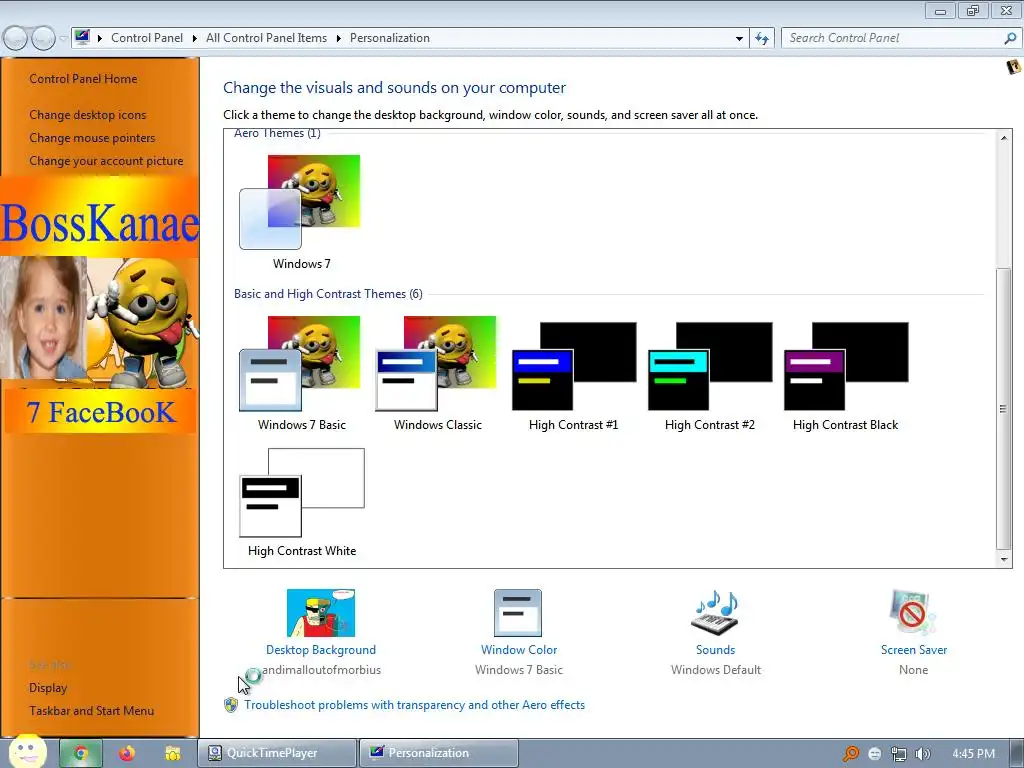Open Troubleshoot problems with transparency link
The height and width of the screenshot is (768, 1024).
click(x=415, y=705)
